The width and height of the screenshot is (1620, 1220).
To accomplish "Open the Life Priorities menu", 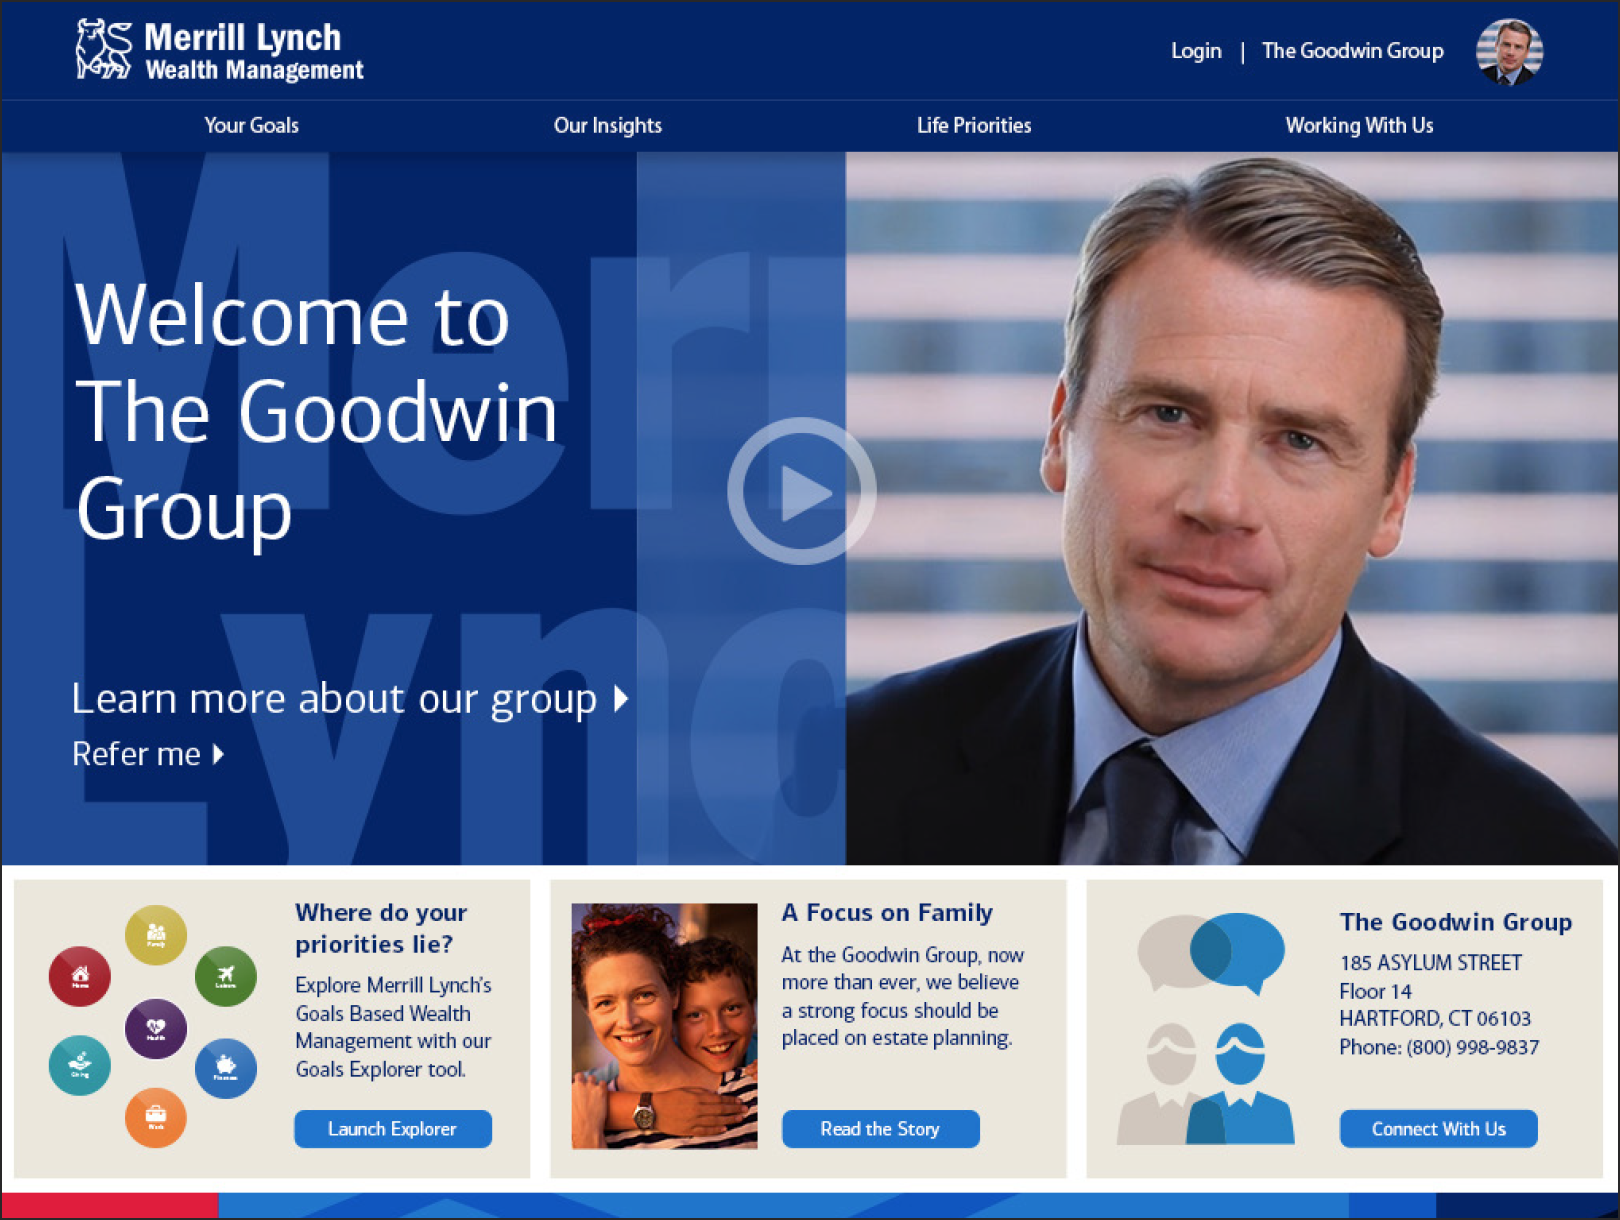I will point(974,126).
